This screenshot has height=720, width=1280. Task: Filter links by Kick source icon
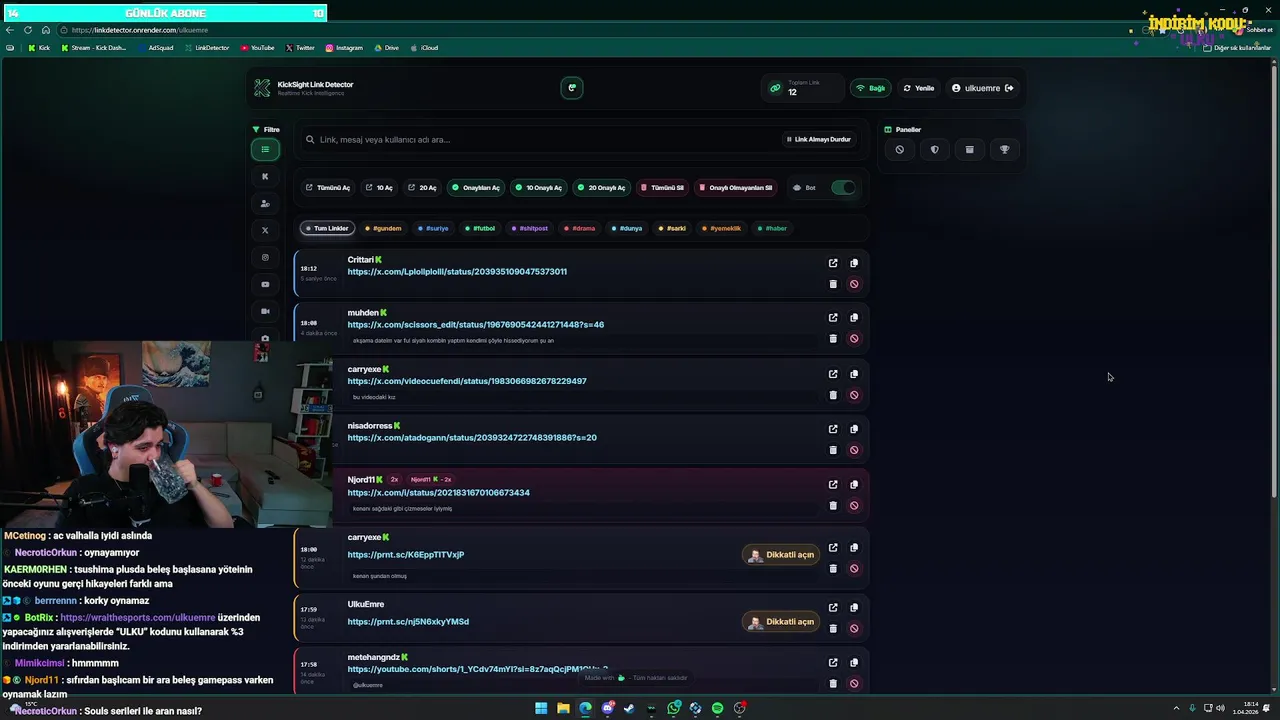[265, 177]
